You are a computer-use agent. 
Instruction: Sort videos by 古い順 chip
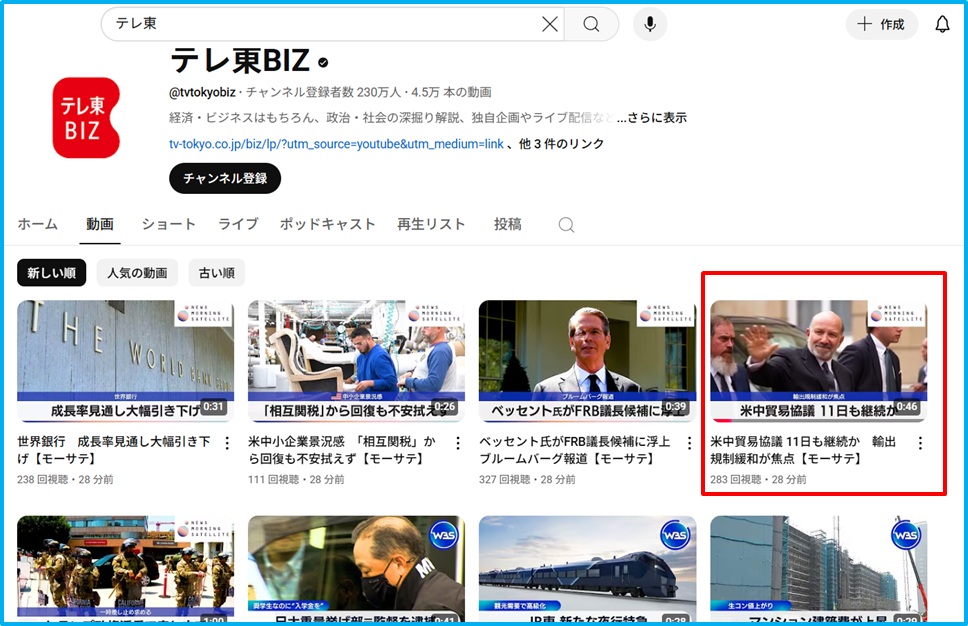[217, 273]
